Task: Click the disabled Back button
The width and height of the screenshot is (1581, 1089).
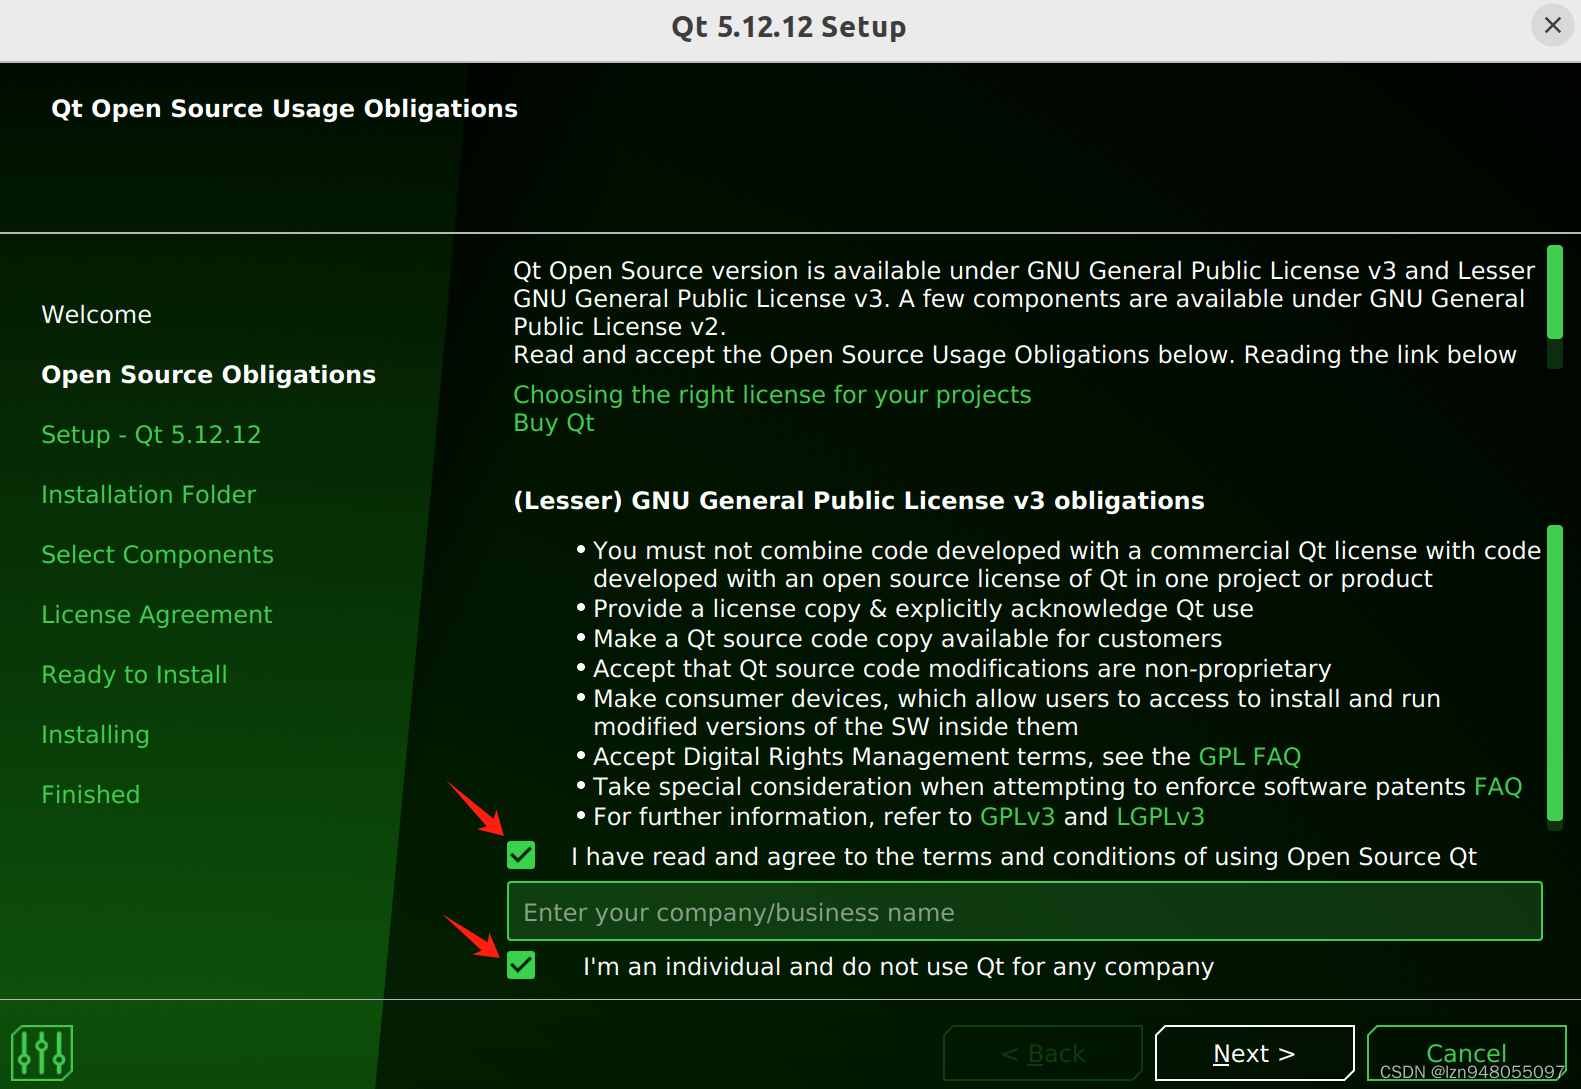Action: pyautogui.click(x=1043, y=1053)
